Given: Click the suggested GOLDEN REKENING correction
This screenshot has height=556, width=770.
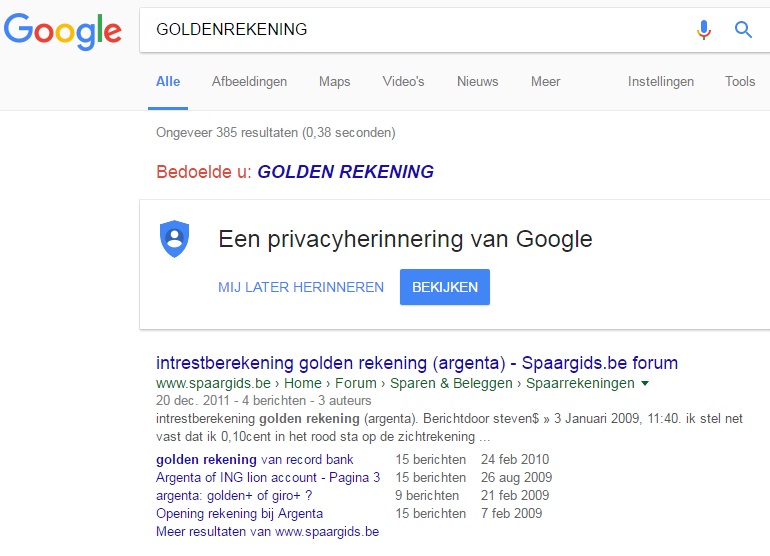Looking at the screenshot, I should tap(345, 172).
